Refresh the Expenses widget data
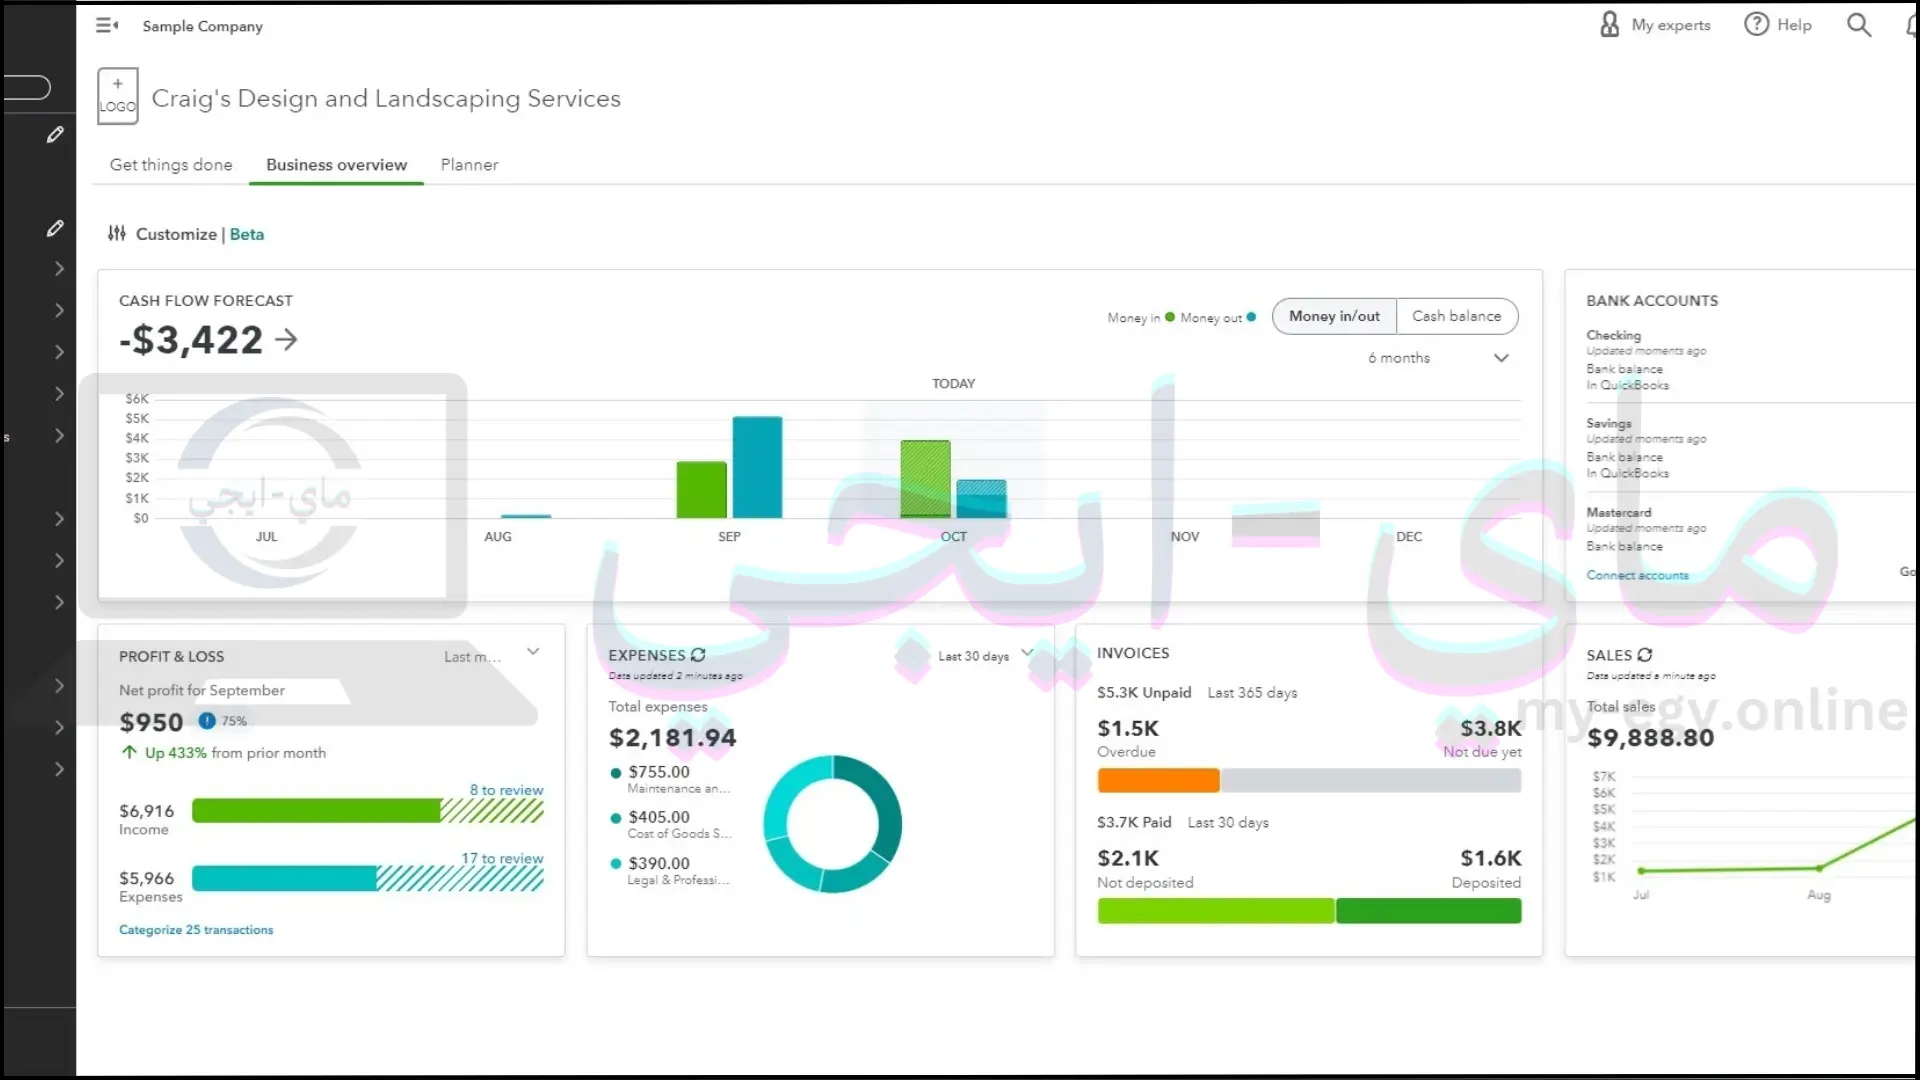Image resolution: width=1920 pixels, height=1080 pixels. (698, 655)
